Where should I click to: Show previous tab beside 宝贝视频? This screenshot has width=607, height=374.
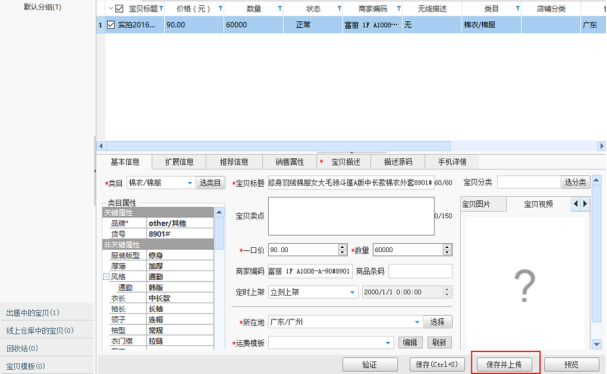point(576,204)
